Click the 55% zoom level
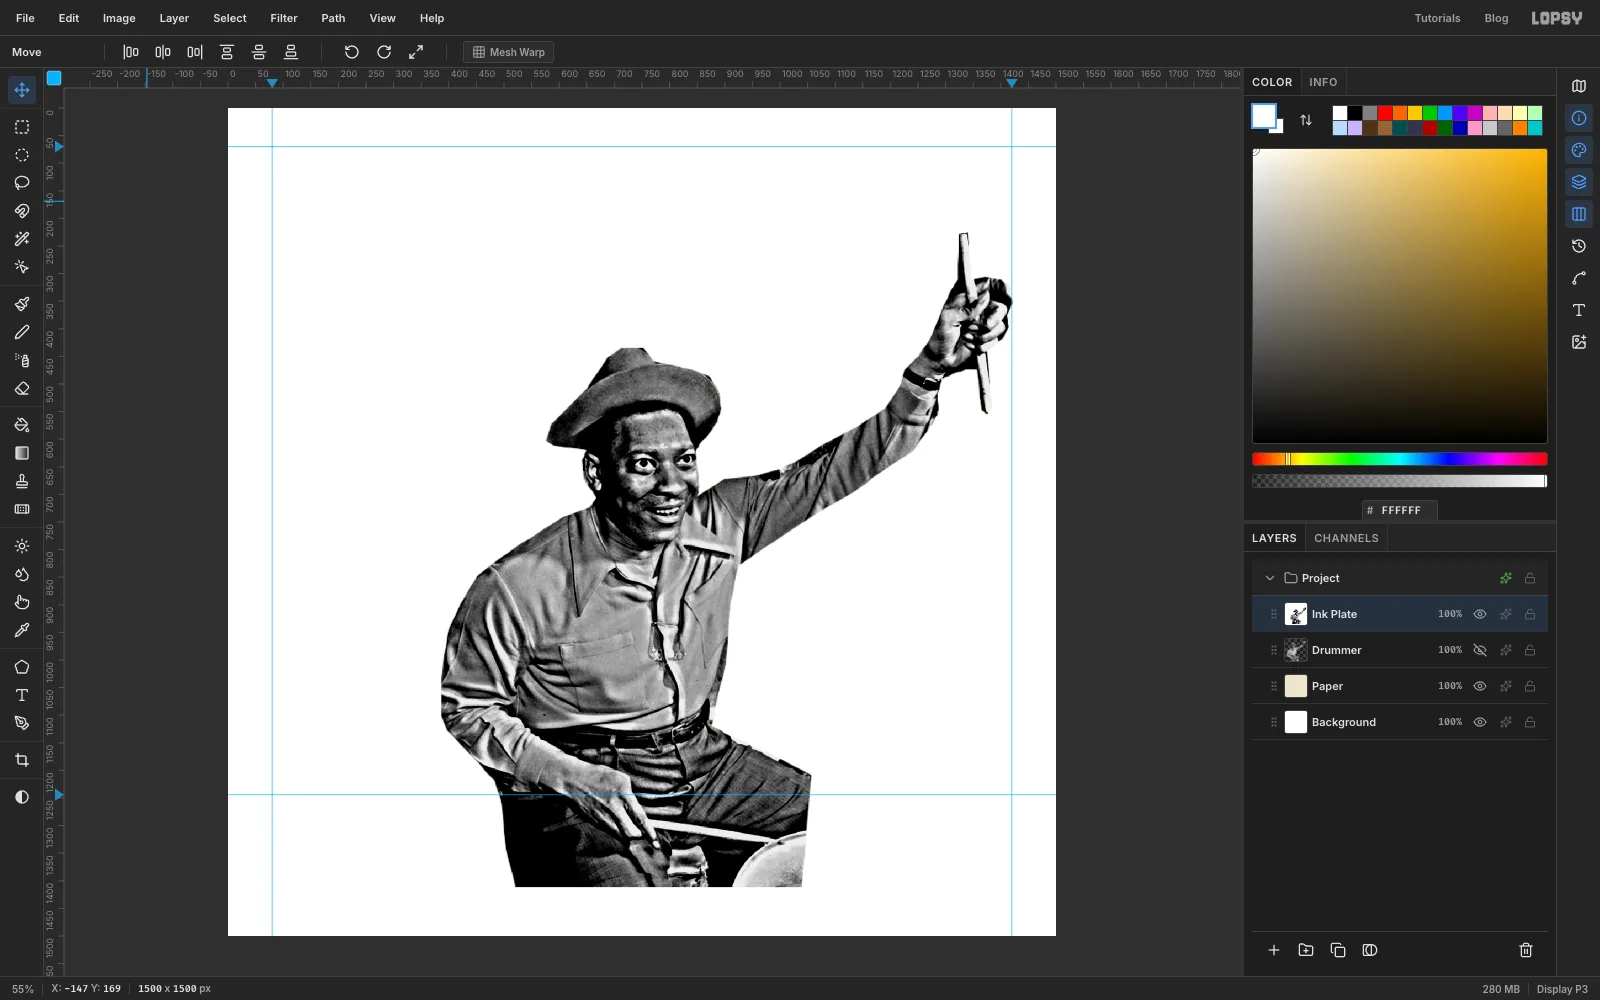This screenshot has height=1000, width=1600. click(23, 989)
